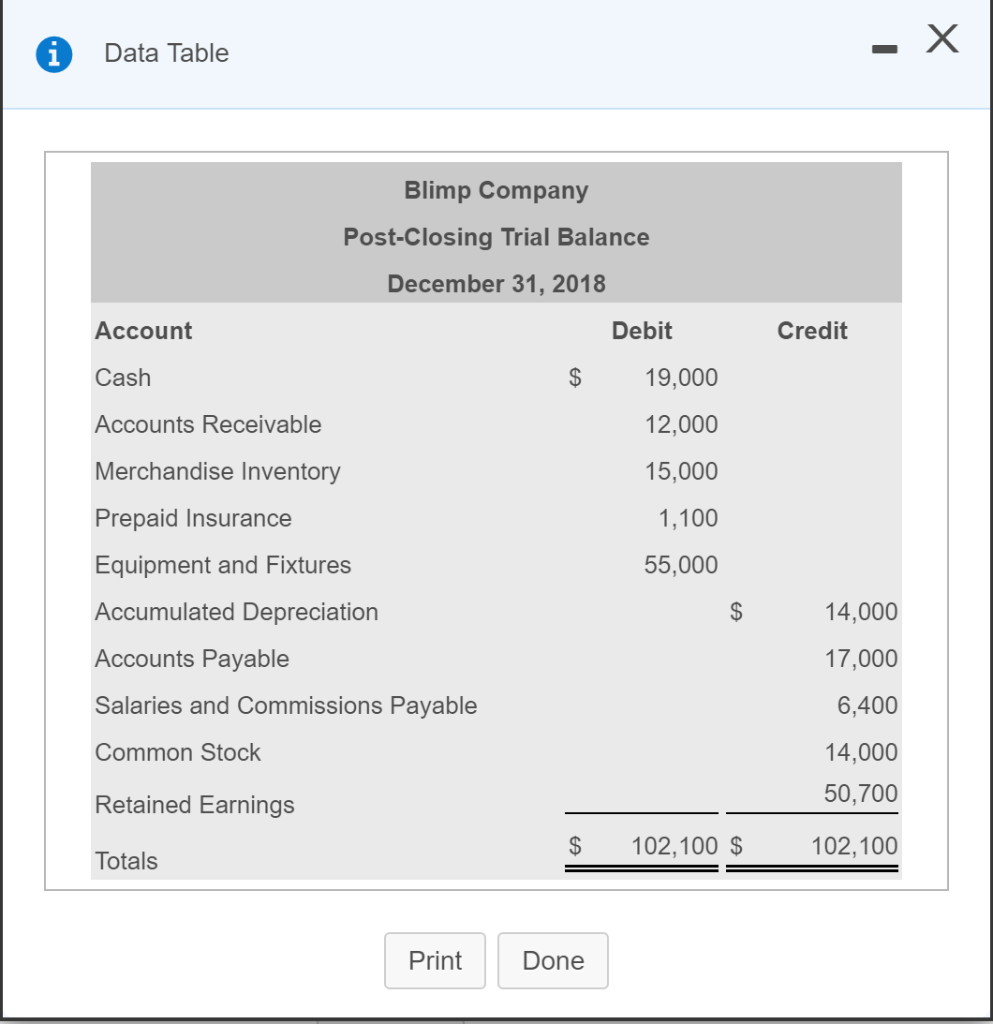
Task: Select the Post-Closing Trial Balance heading
Action: pos(496,237)
